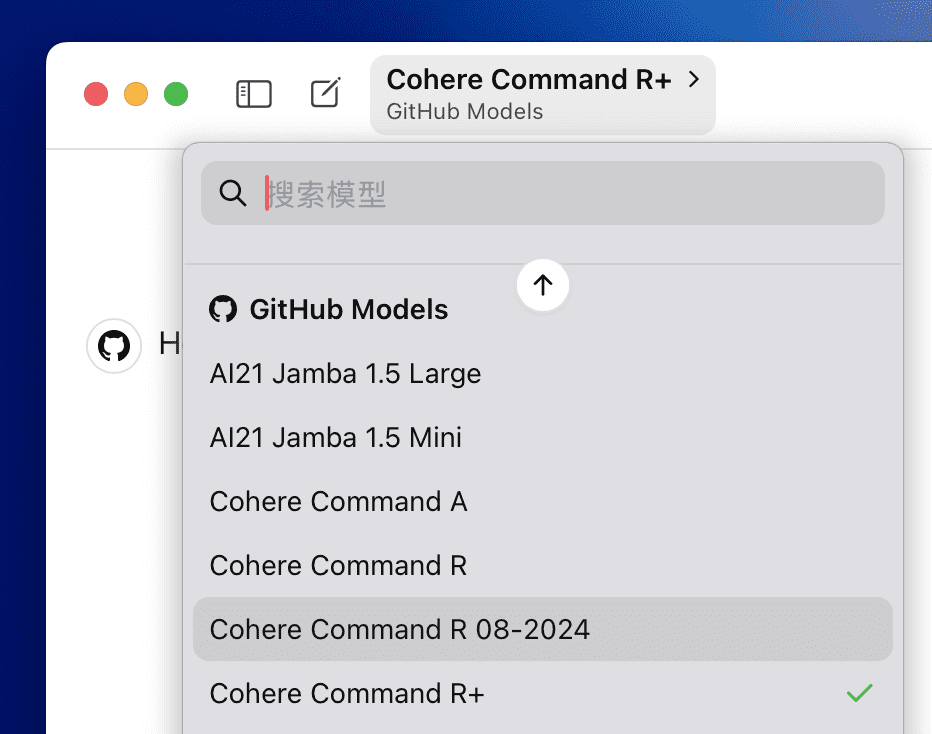Click the scroll-to-top arrow button
Viewport: 932px width, 734px height.
click(543, 285)
